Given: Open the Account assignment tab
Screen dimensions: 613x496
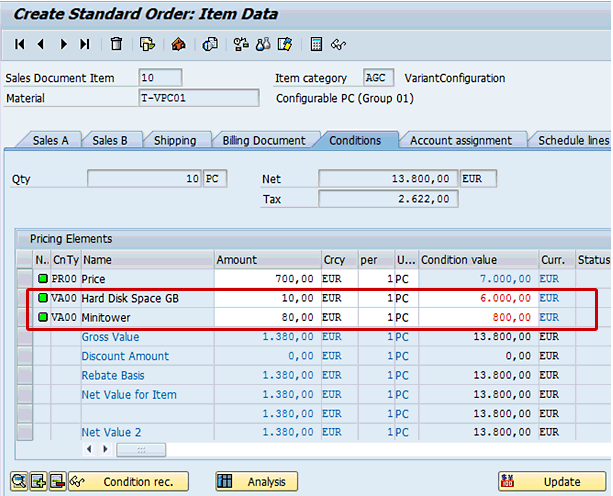Looking at the screenshot, I should [460, 141].
